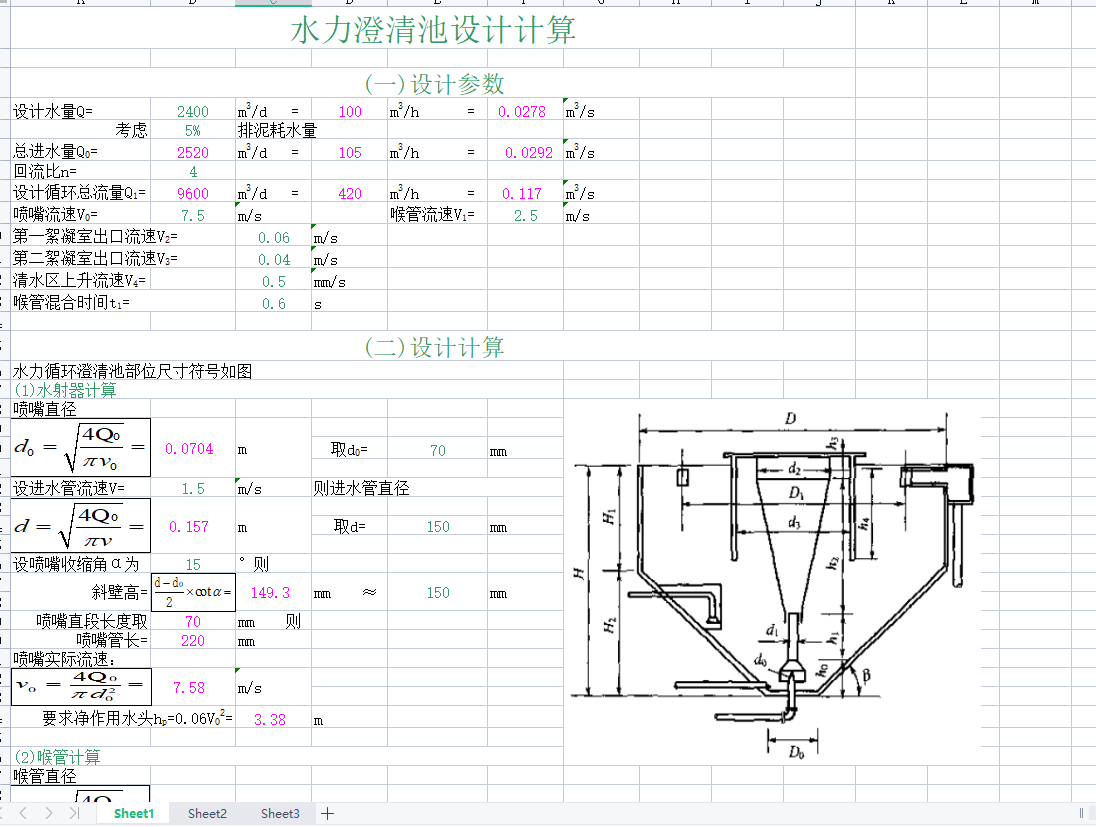1096x827 pixels.
Task: Click slant wall height value 149.3
Action: click(x=270, y=593)
